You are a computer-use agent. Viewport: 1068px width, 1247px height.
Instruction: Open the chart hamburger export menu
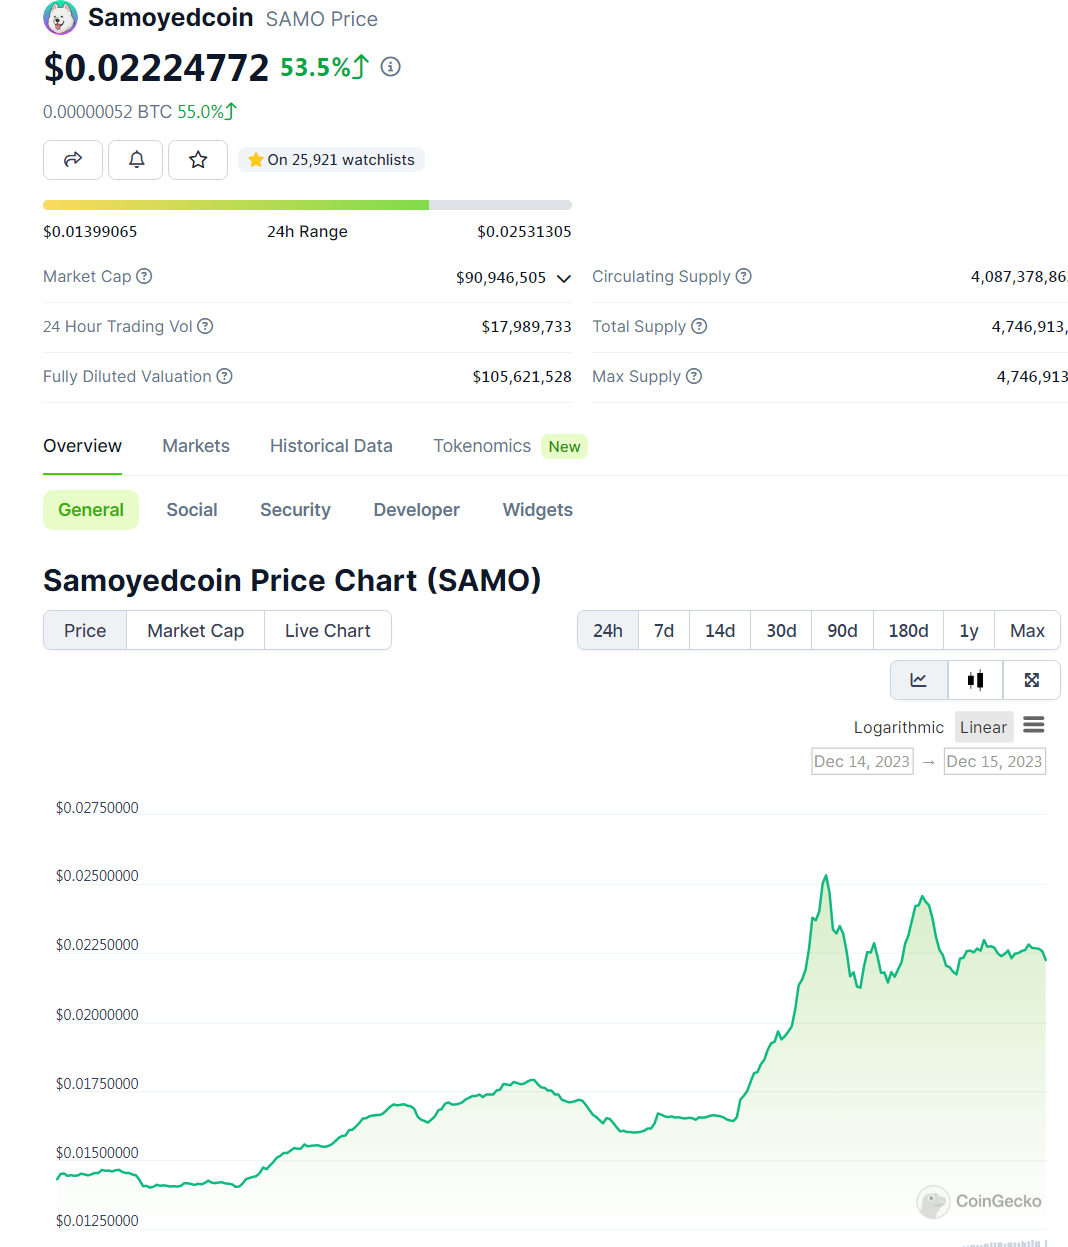tap(1034, 725)
